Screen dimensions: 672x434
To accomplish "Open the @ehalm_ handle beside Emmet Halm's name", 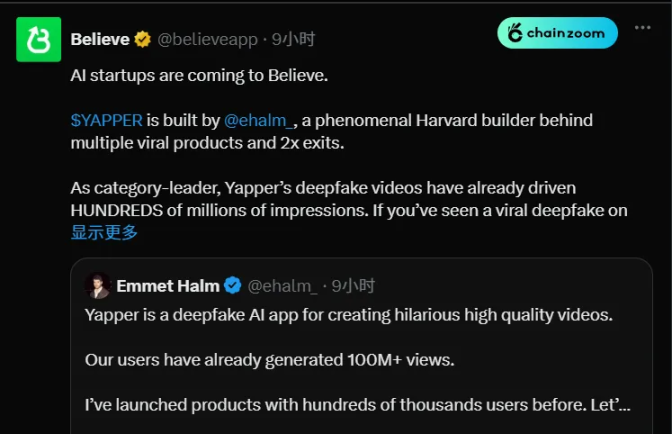I will pos(282,286).
